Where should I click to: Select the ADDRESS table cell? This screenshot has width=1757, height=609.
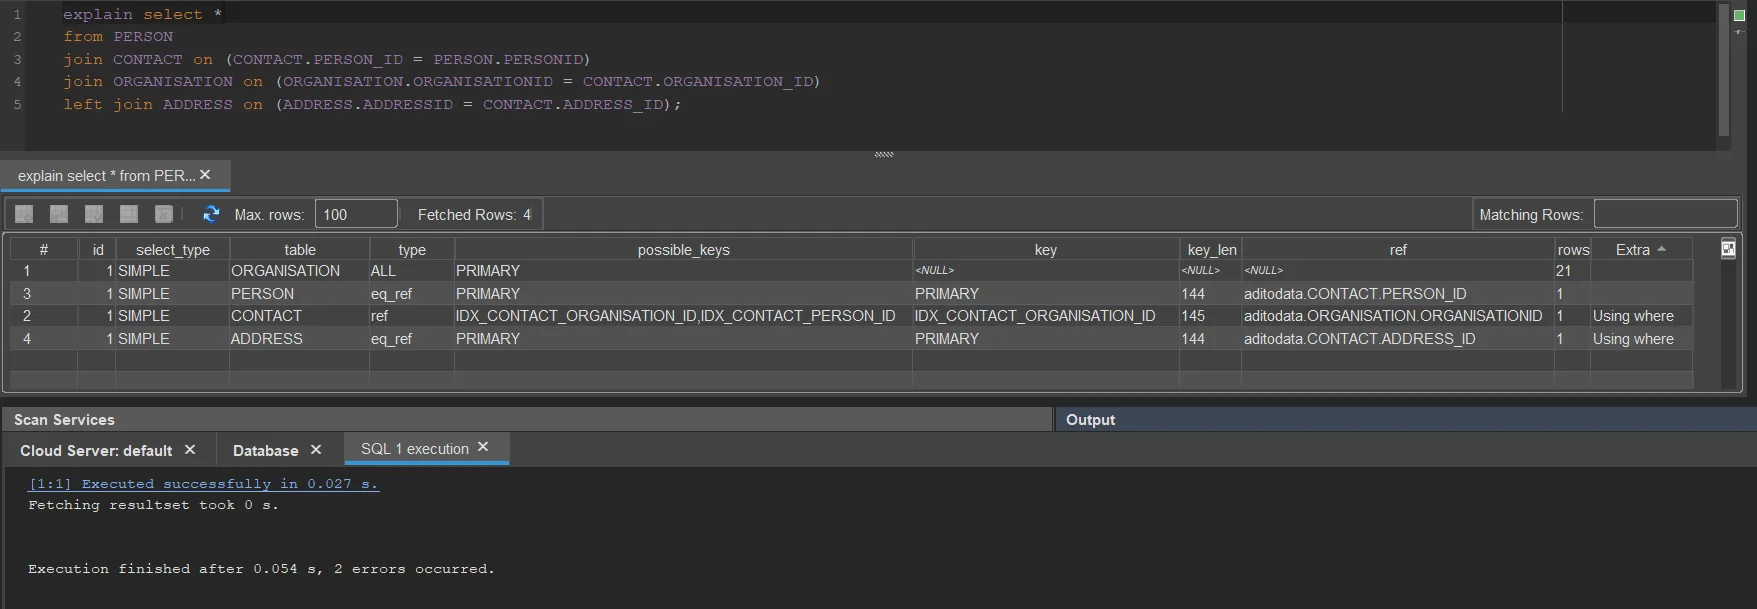(299, 339)
